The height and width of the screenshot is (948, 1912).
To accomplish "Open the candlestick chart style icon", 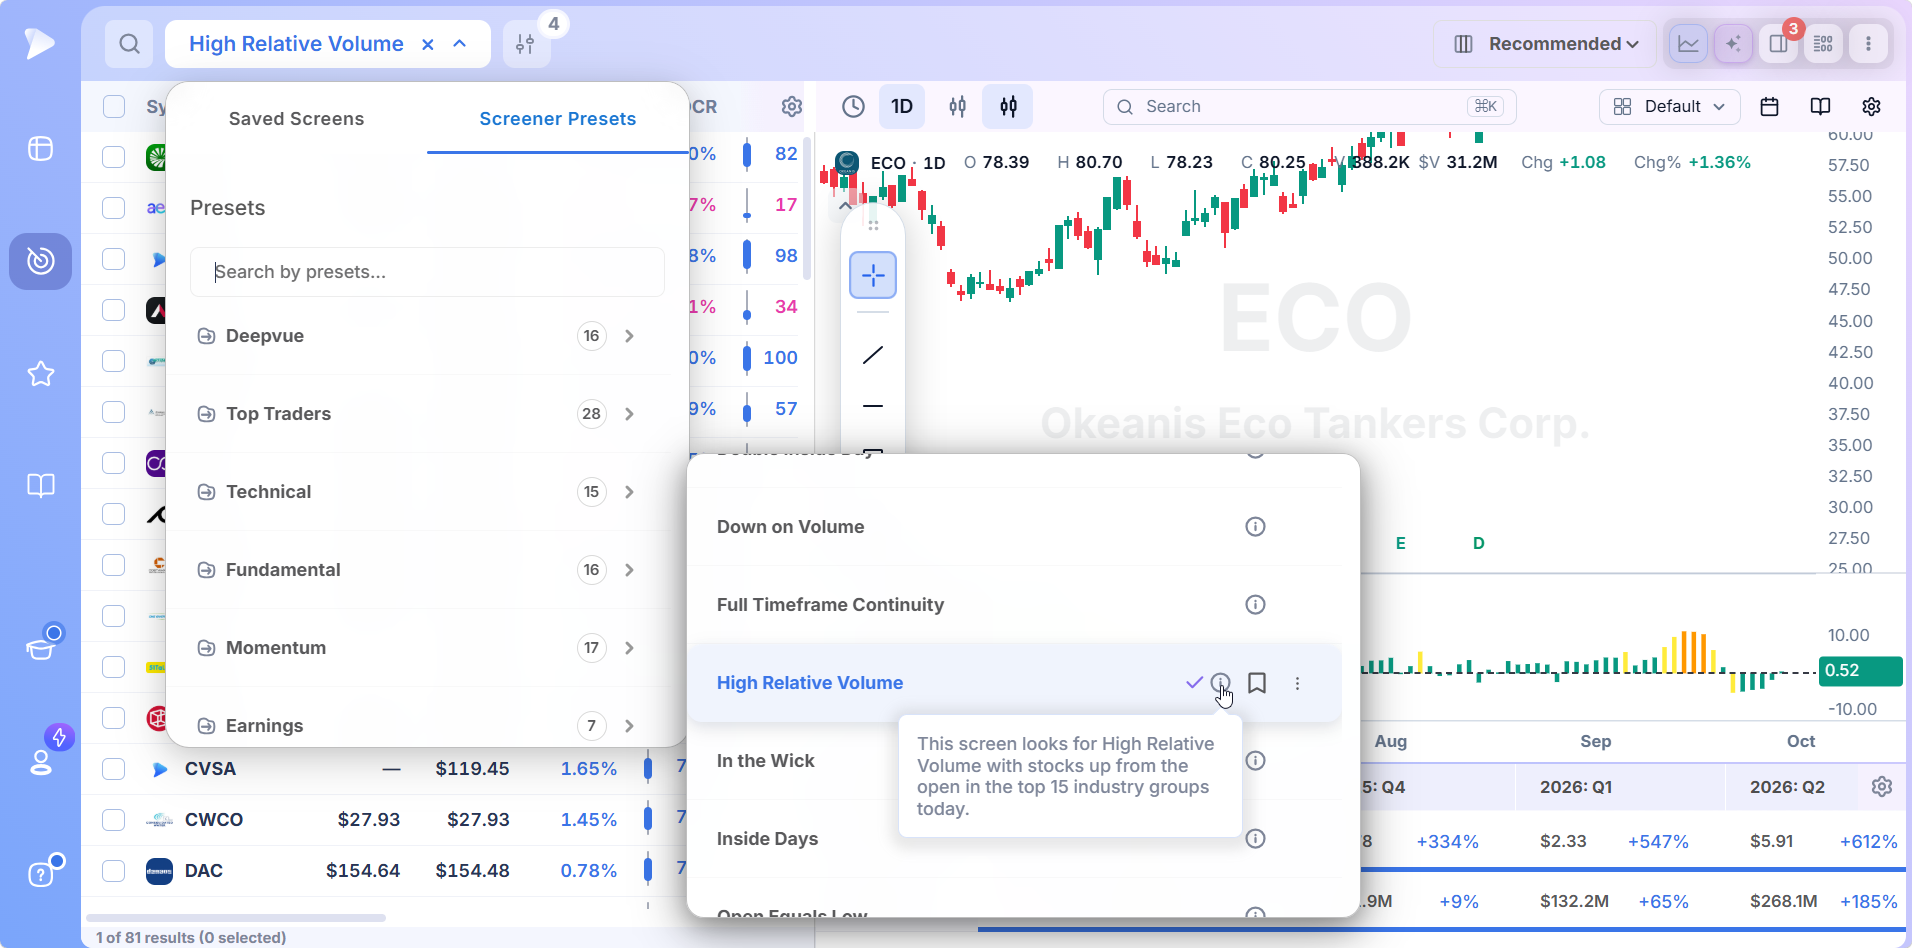I will (1008, 107).
